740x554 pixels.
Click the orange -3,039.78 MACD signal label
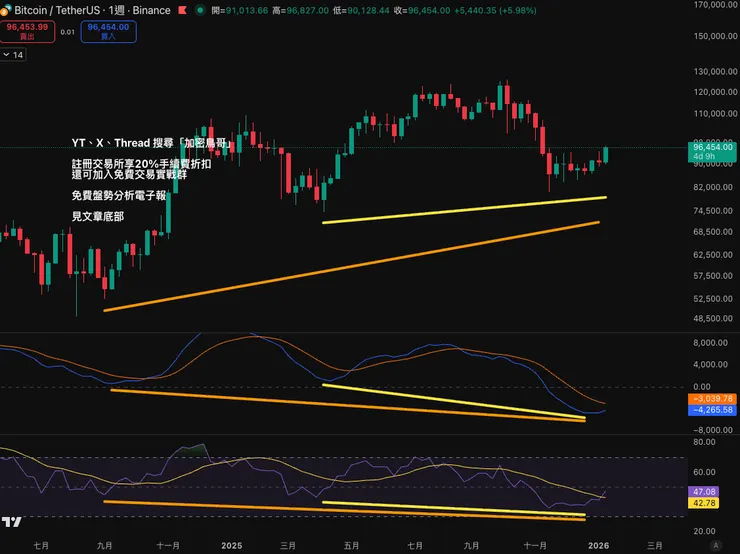(x=712, y=399)
